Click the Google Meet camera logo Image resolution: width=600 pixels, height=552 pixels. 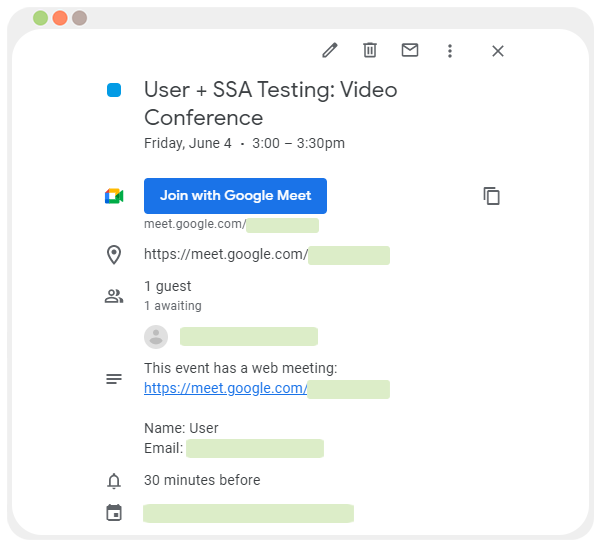coord(114,196)
